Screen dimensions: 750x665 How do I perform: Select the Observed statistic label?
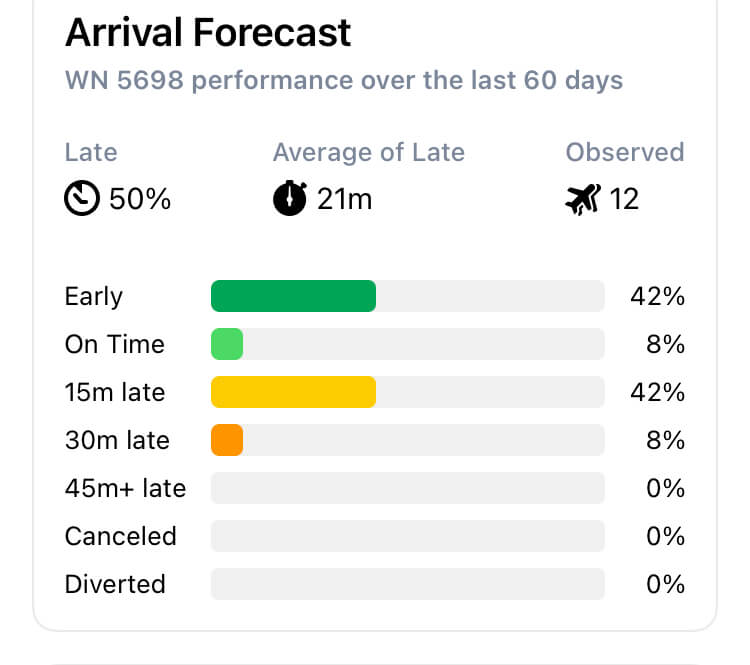625,153
